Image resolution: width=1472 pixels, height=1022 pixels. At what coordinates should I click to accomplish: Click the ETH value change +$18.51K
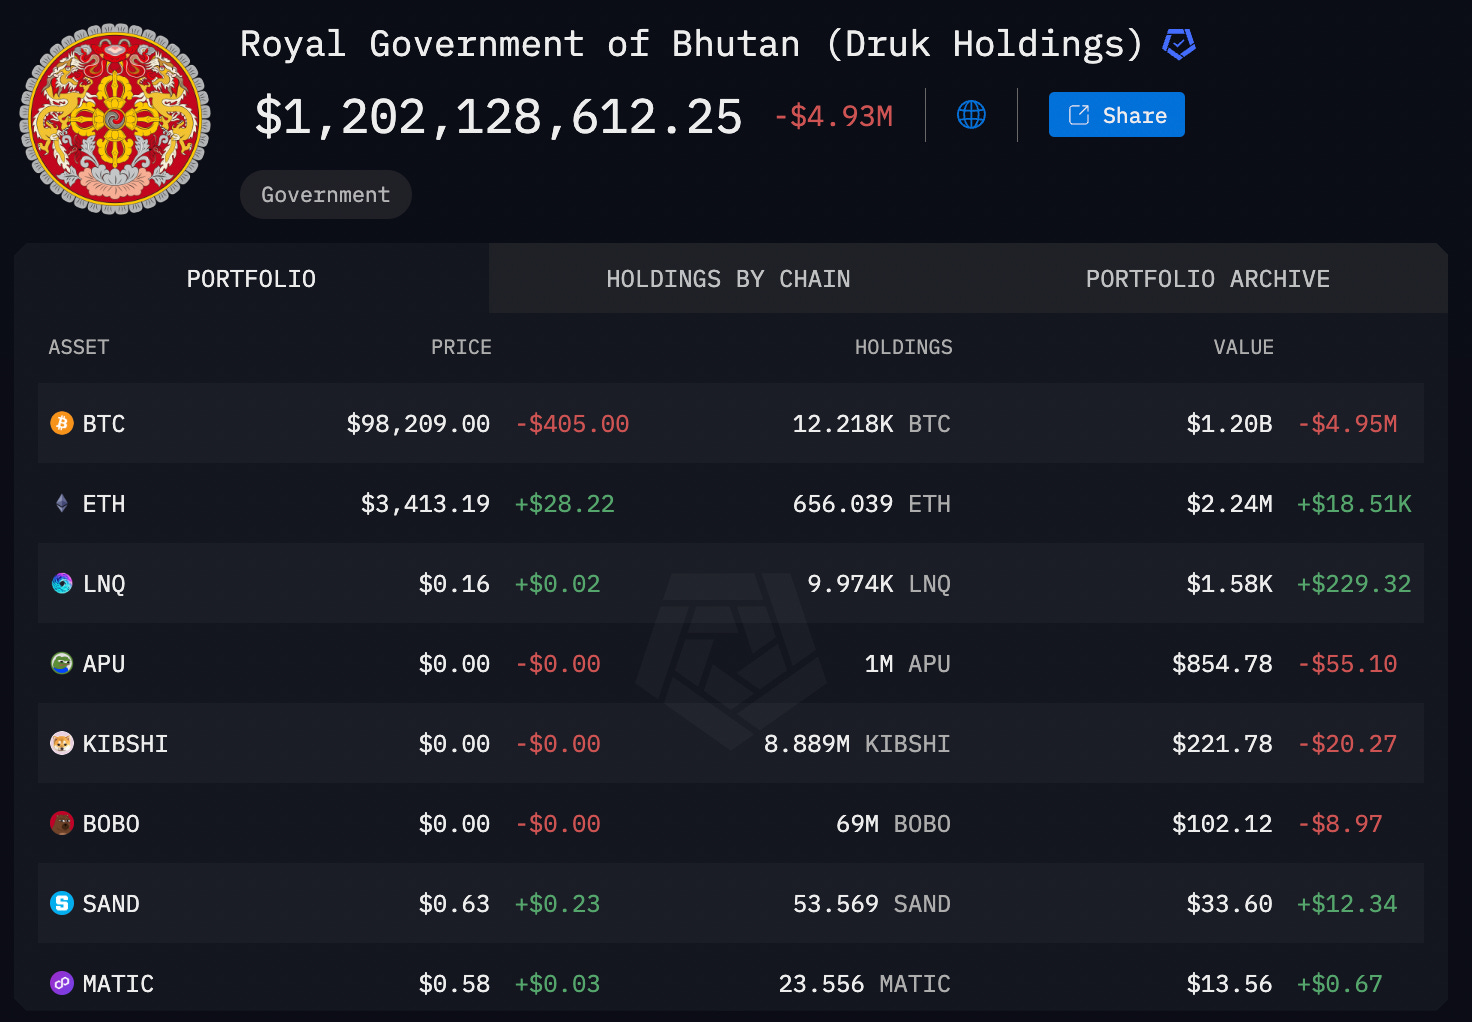(1354, 504)
